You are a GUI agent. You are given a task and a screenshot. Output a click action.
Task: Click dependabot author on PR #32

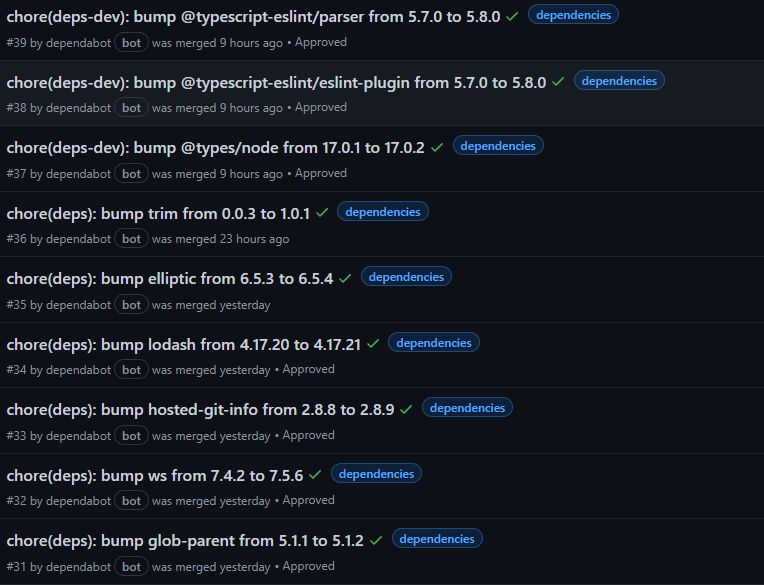point(78,501)
